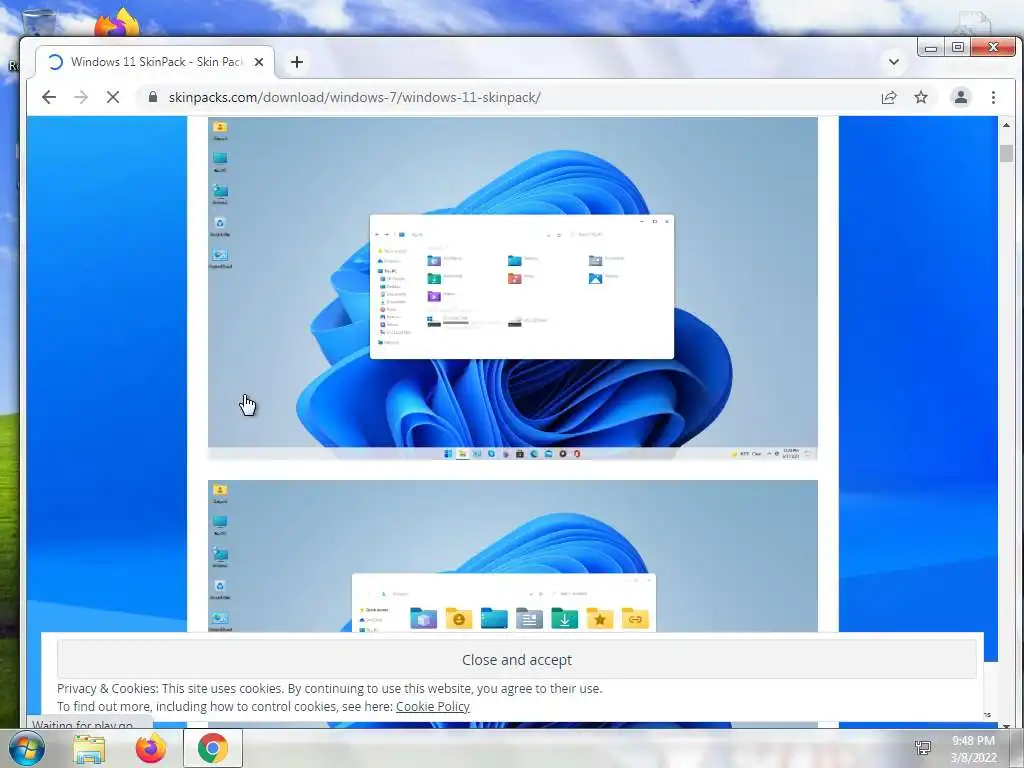
Task: Open the Chrome three-dot menu
Action: click(993, 97)
